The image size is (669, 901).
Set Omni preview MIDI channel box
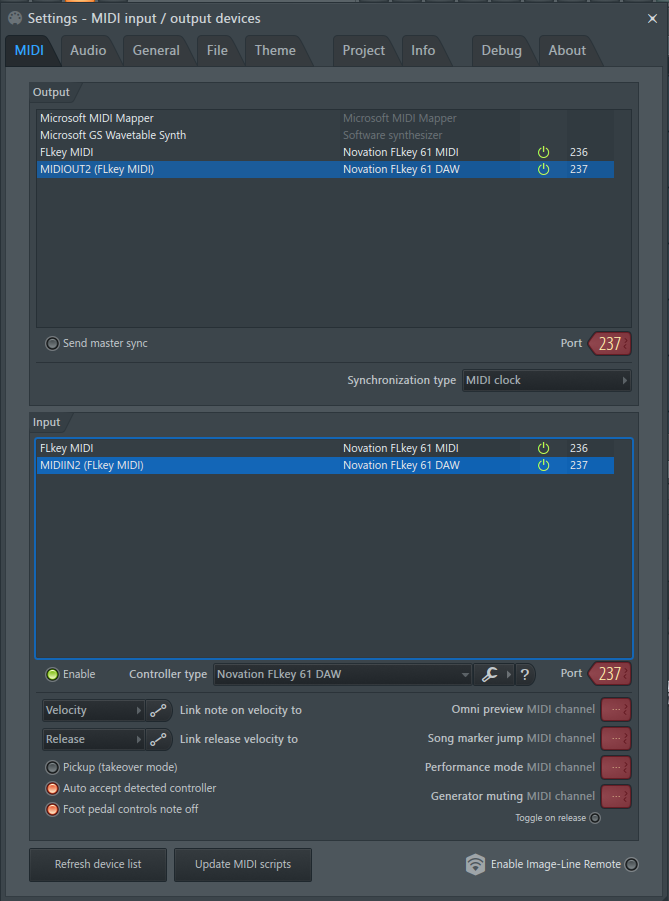[616, 710]
